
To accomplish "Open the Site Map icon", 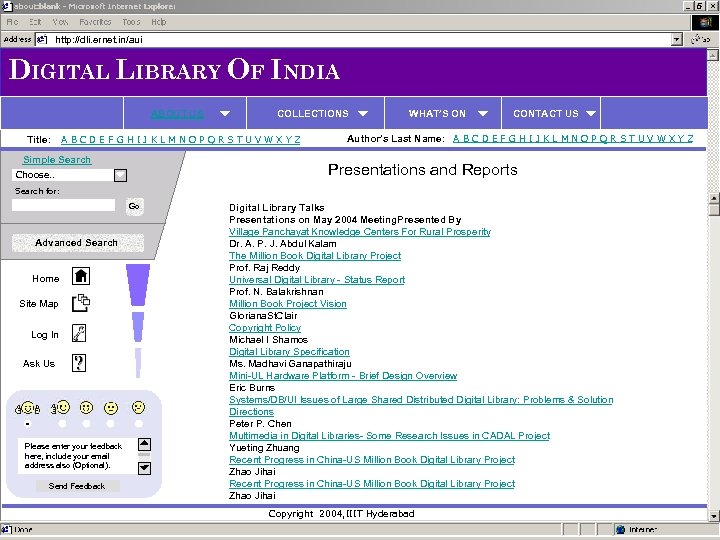I will pos(81,303).
